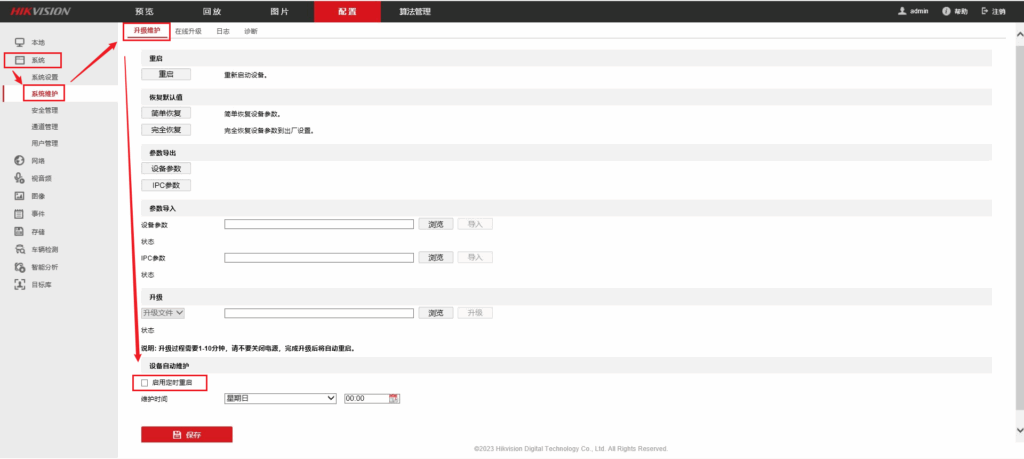Click the 重启 (Reboot) button

coord(165,74)
